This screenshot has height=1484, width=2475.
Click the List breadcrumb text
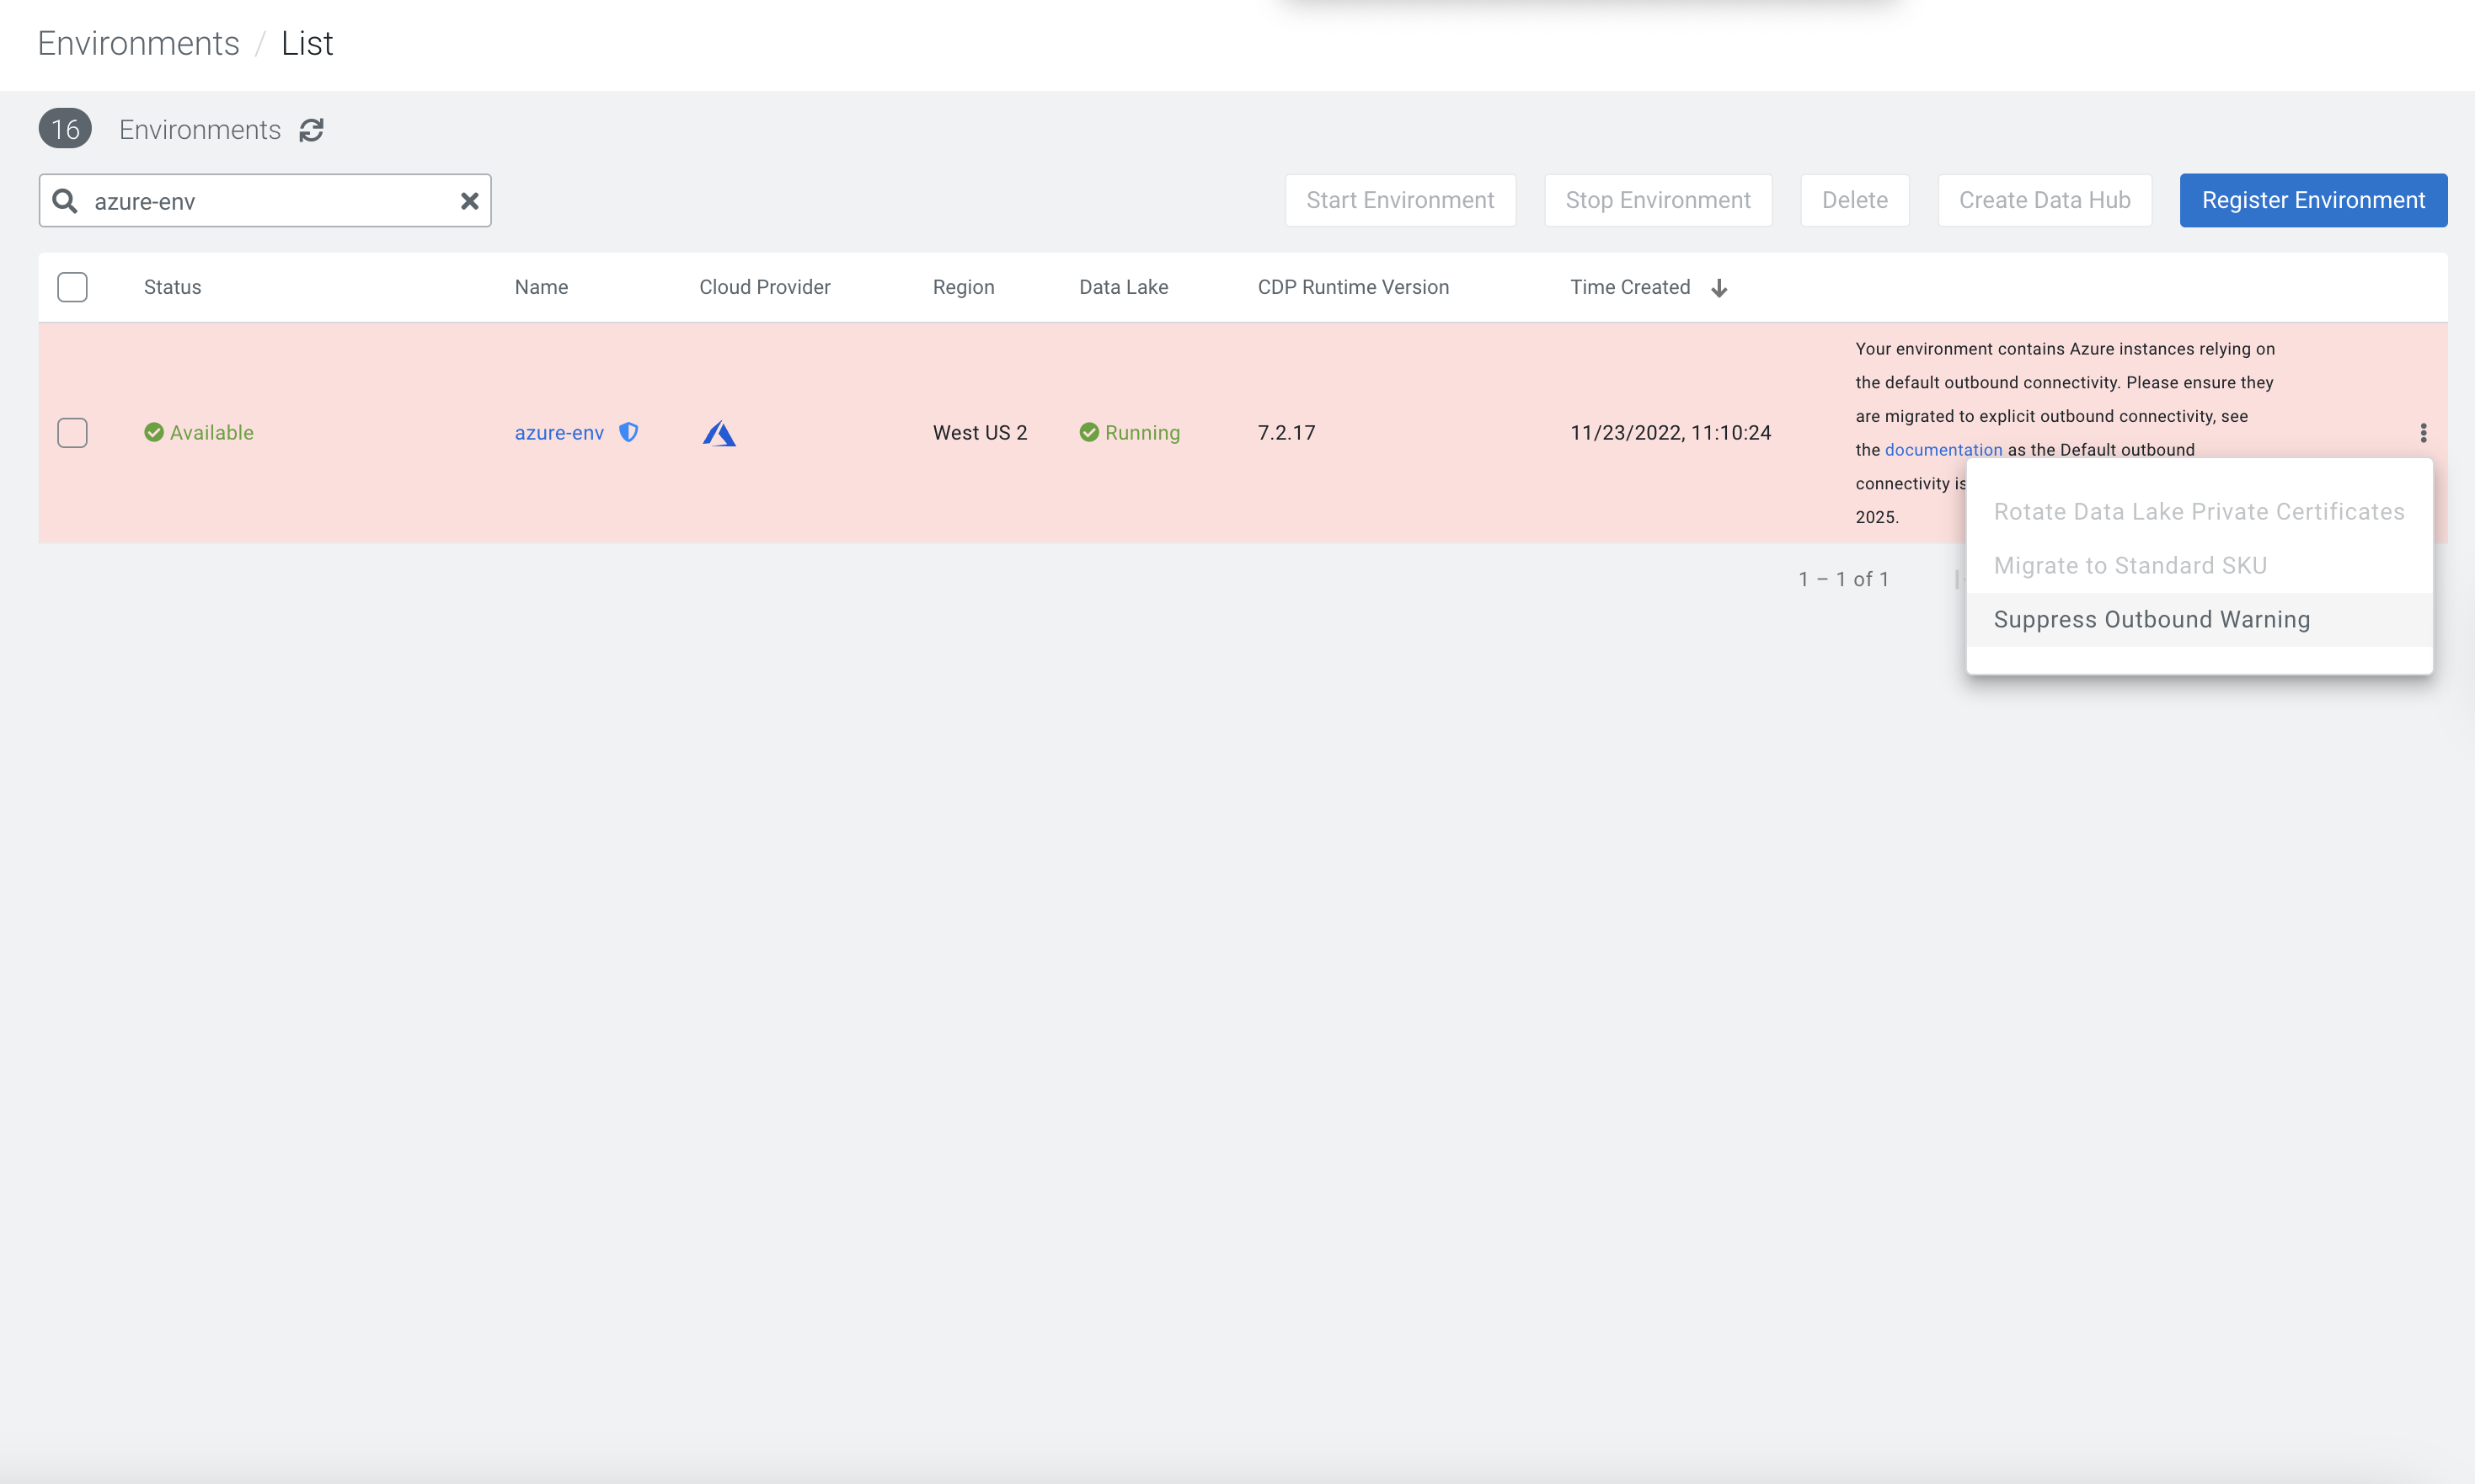click(x=307, y=43)
